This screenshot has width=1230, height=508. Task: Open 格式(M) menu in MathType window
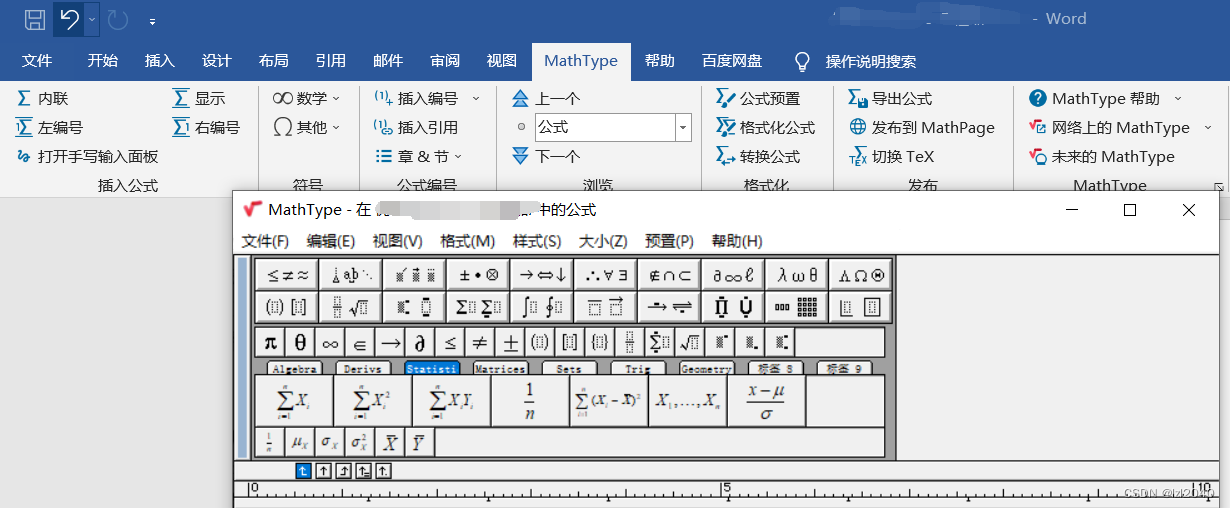click(x=468, y=241)
